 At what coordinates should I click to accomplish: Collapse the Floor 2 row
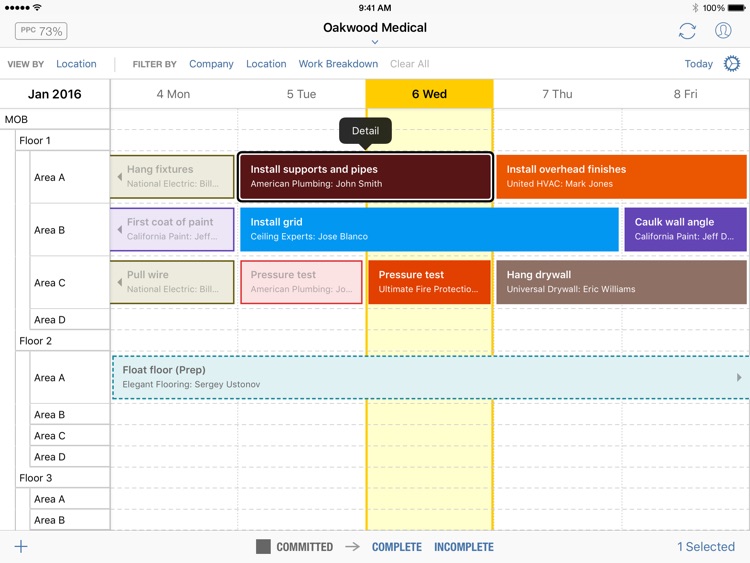point(63,341)
